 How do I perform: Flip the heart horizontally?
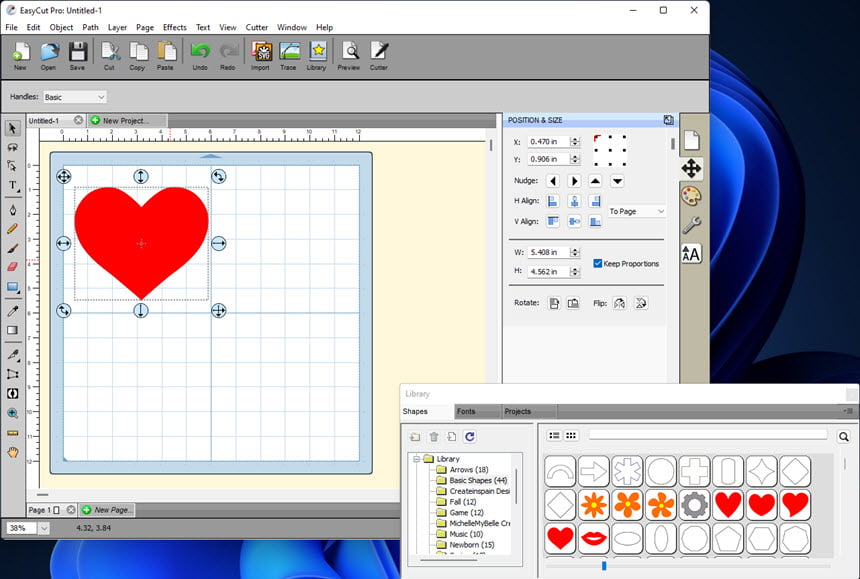[x=620, y=303]
